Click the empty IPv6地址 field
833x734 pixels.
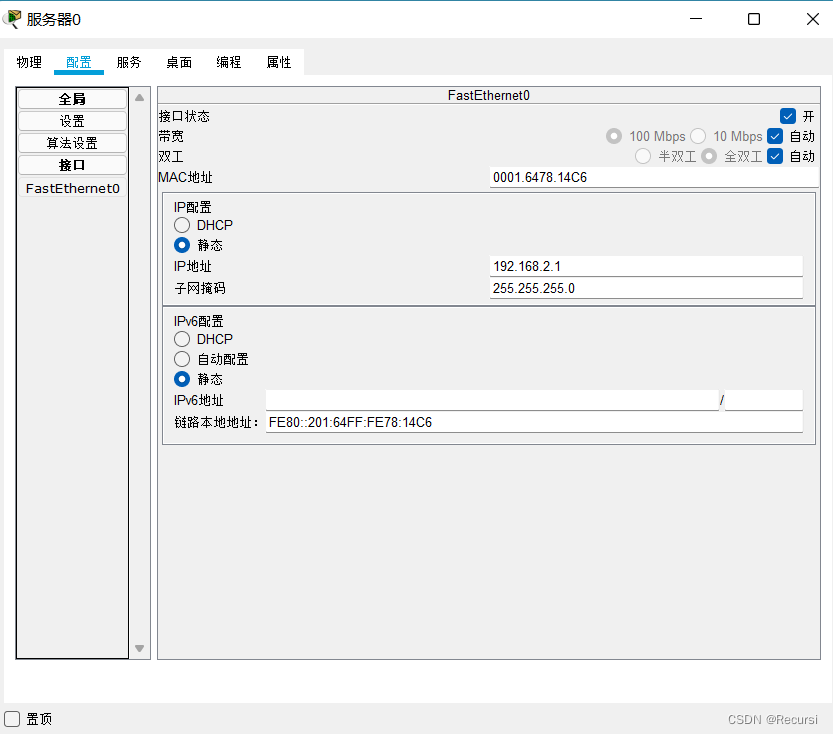[x=492, y=400]
